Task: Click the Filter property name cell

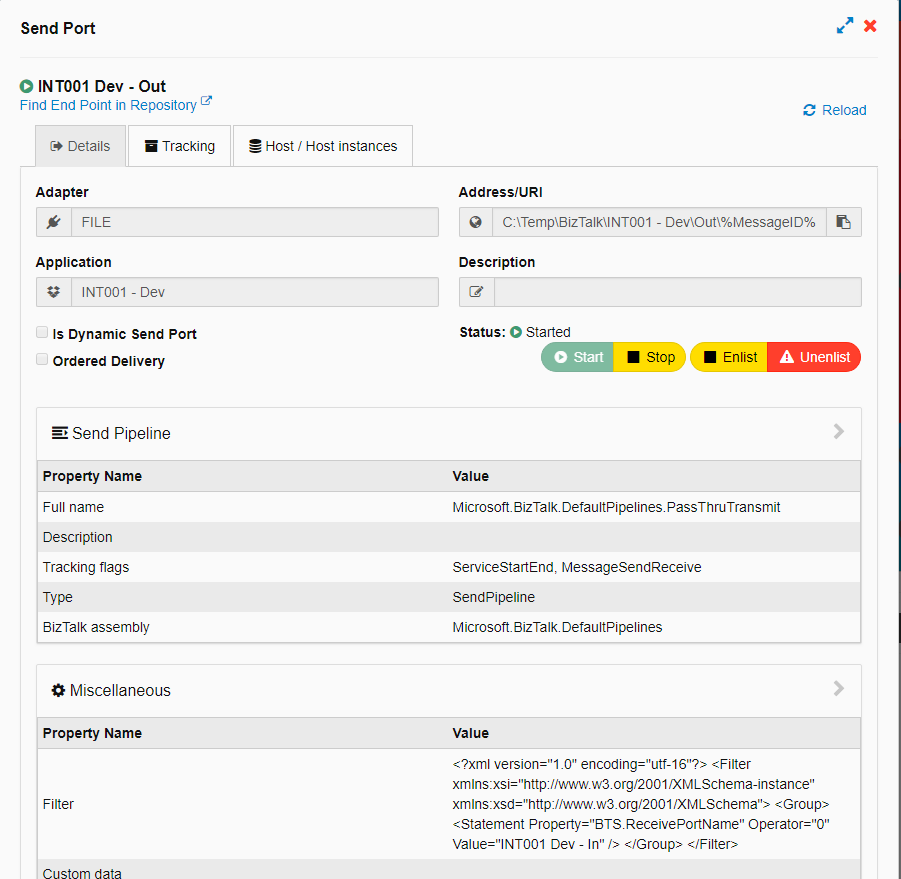Action: [x=58, y=804]
